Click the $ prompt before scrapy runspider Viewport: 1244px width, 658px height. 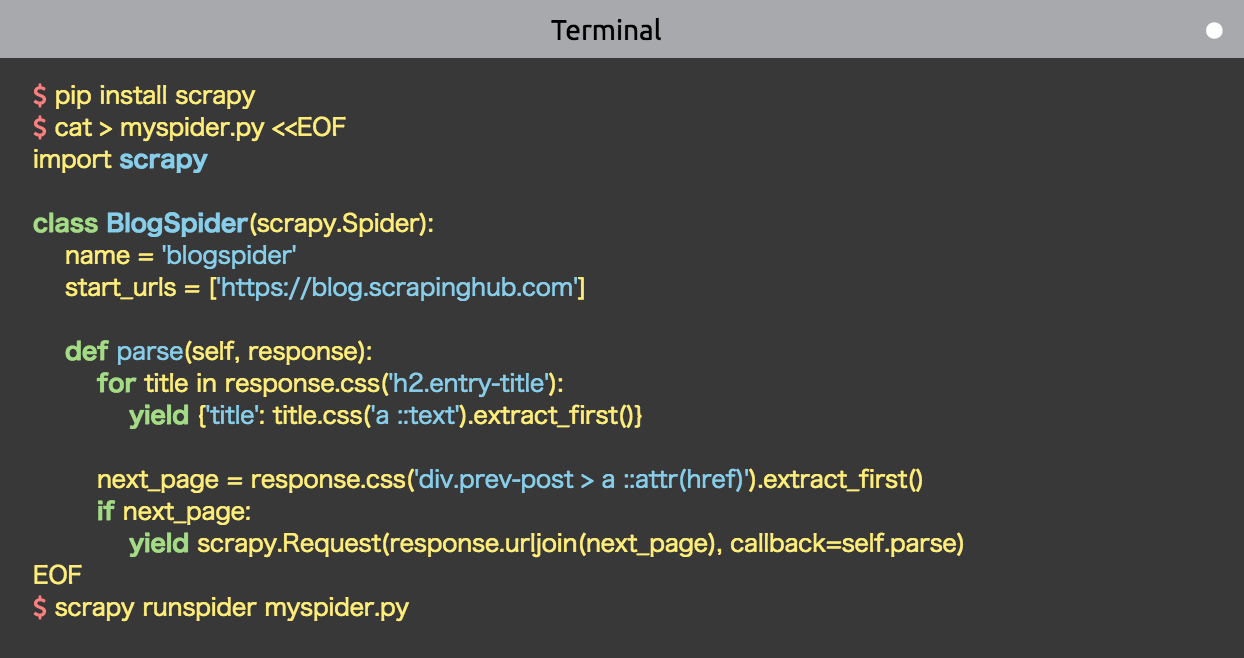pos(40,608)
